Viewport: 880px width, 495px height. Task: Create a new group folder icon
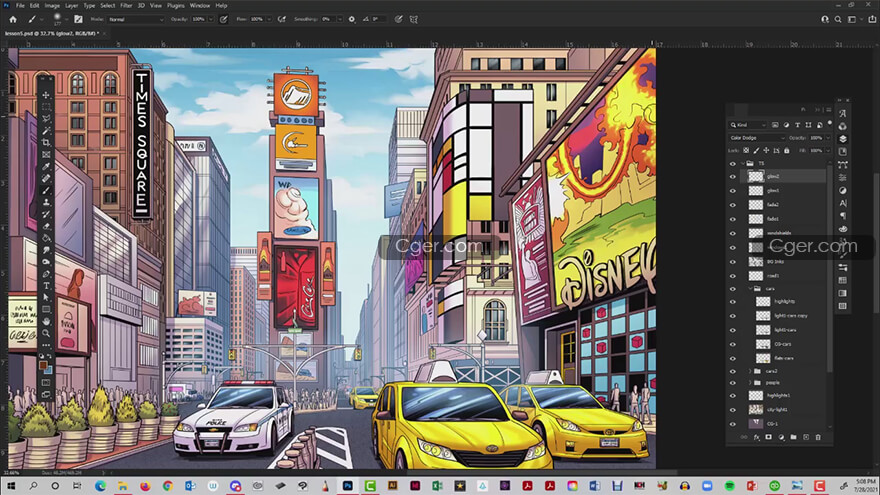[x=793, y=437]
